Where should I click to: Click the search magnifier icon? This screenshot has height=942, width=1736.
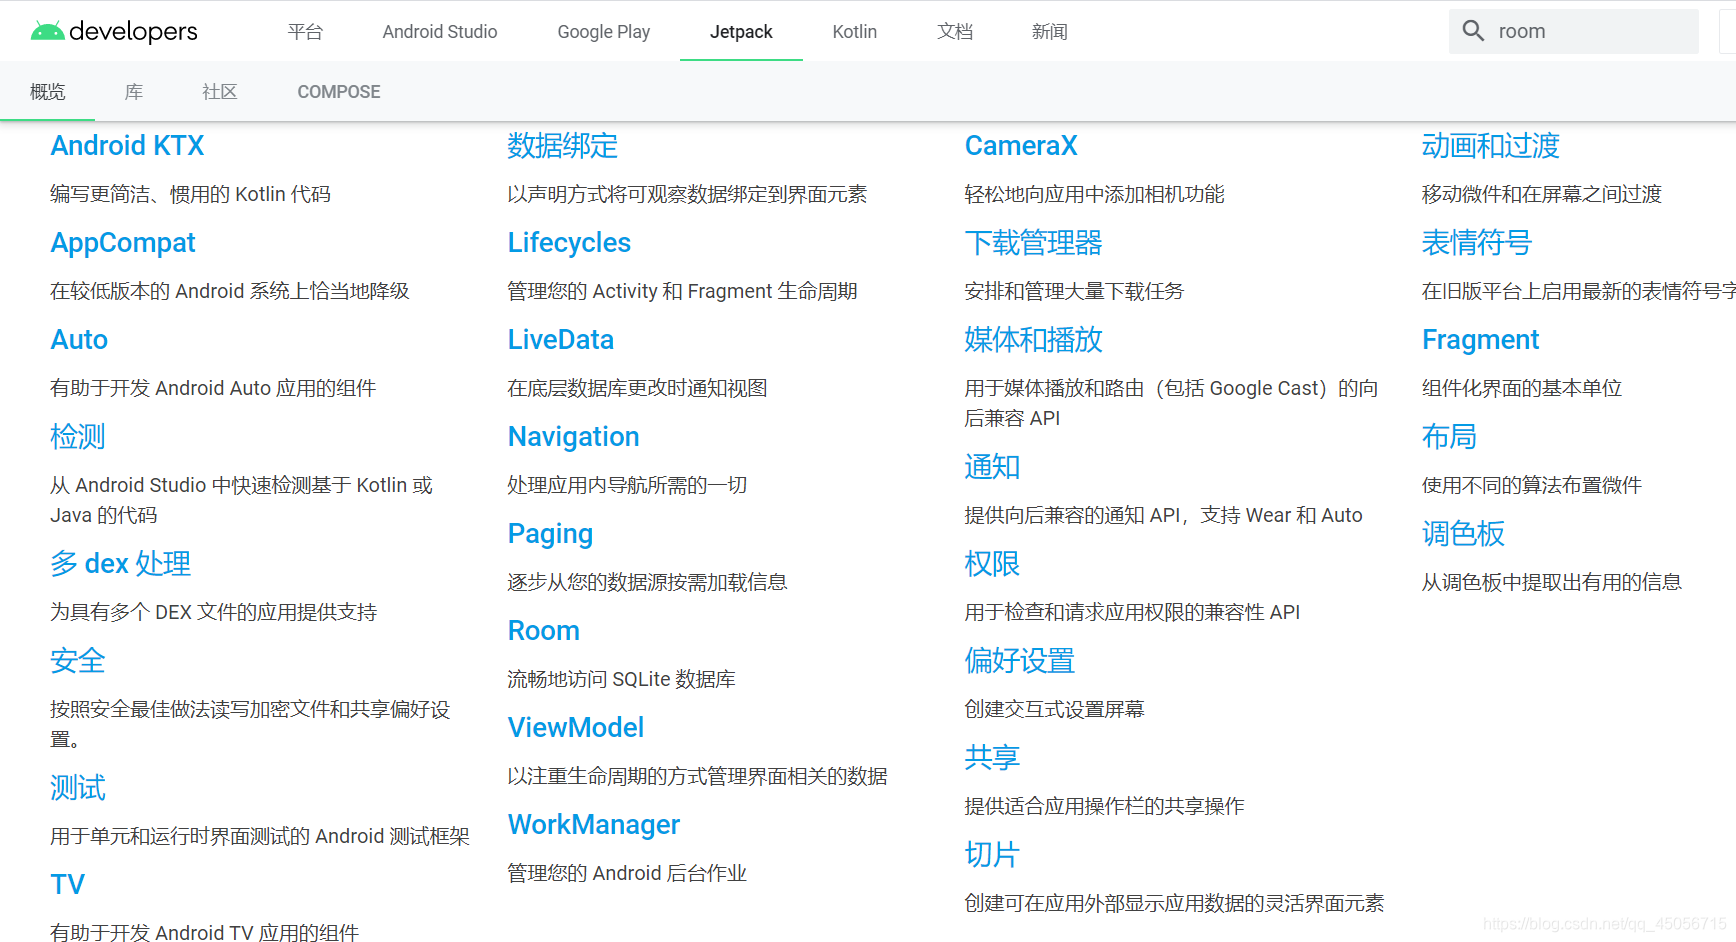pos(1473,31)
